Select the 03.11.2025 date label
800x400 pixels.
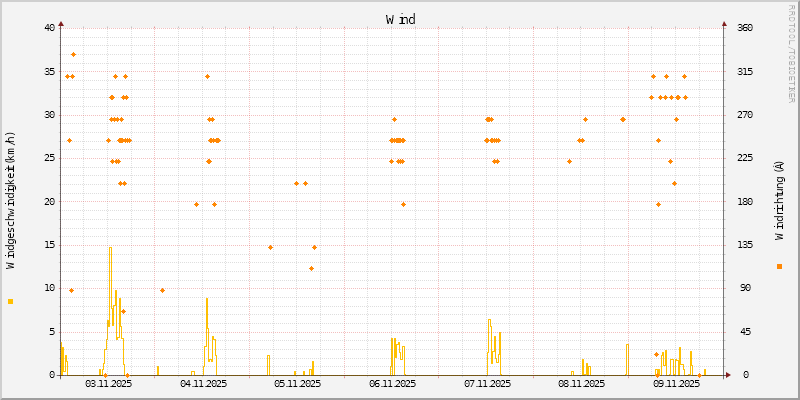click(x=108, y=383)
